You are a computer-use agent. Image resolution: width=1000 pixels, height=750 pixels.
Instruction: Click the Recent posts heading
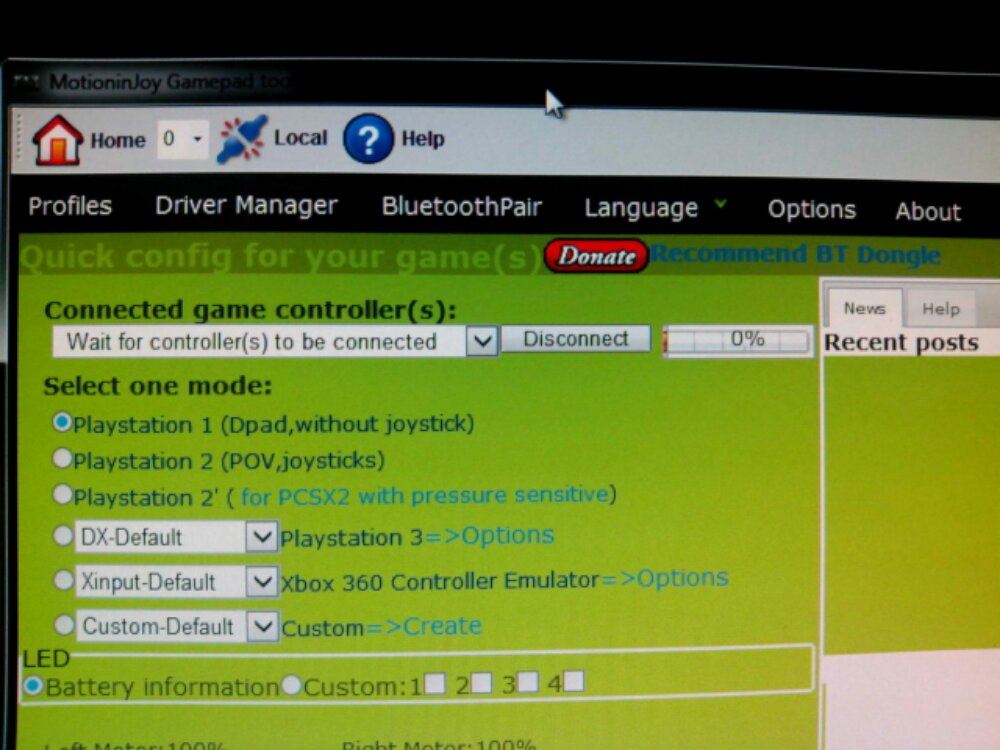coord(901,342)
